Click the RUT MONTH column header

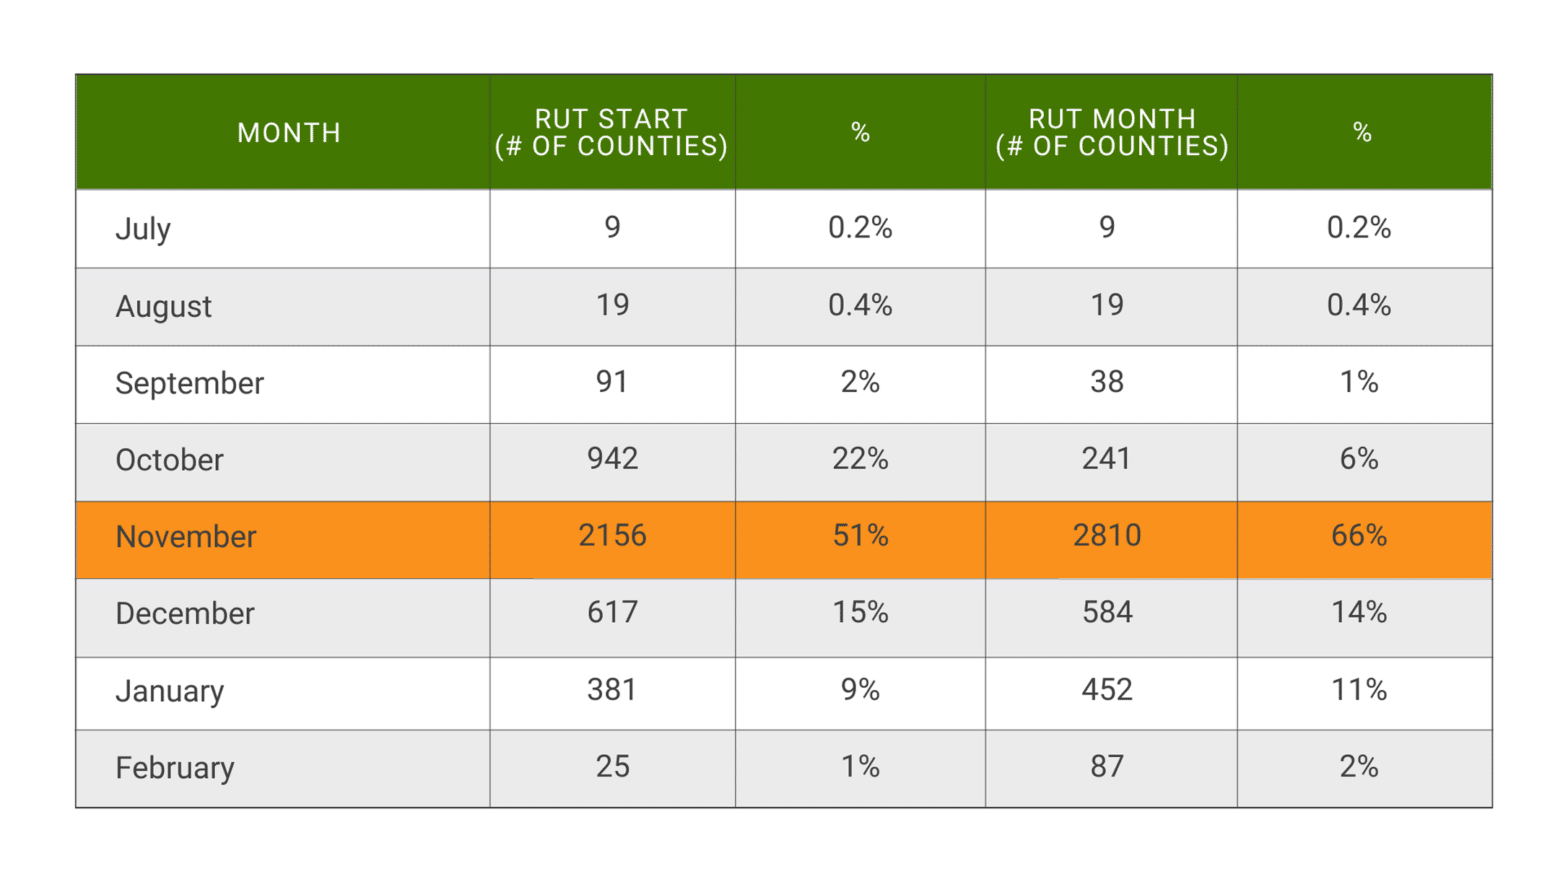[x=1111, y=133]
